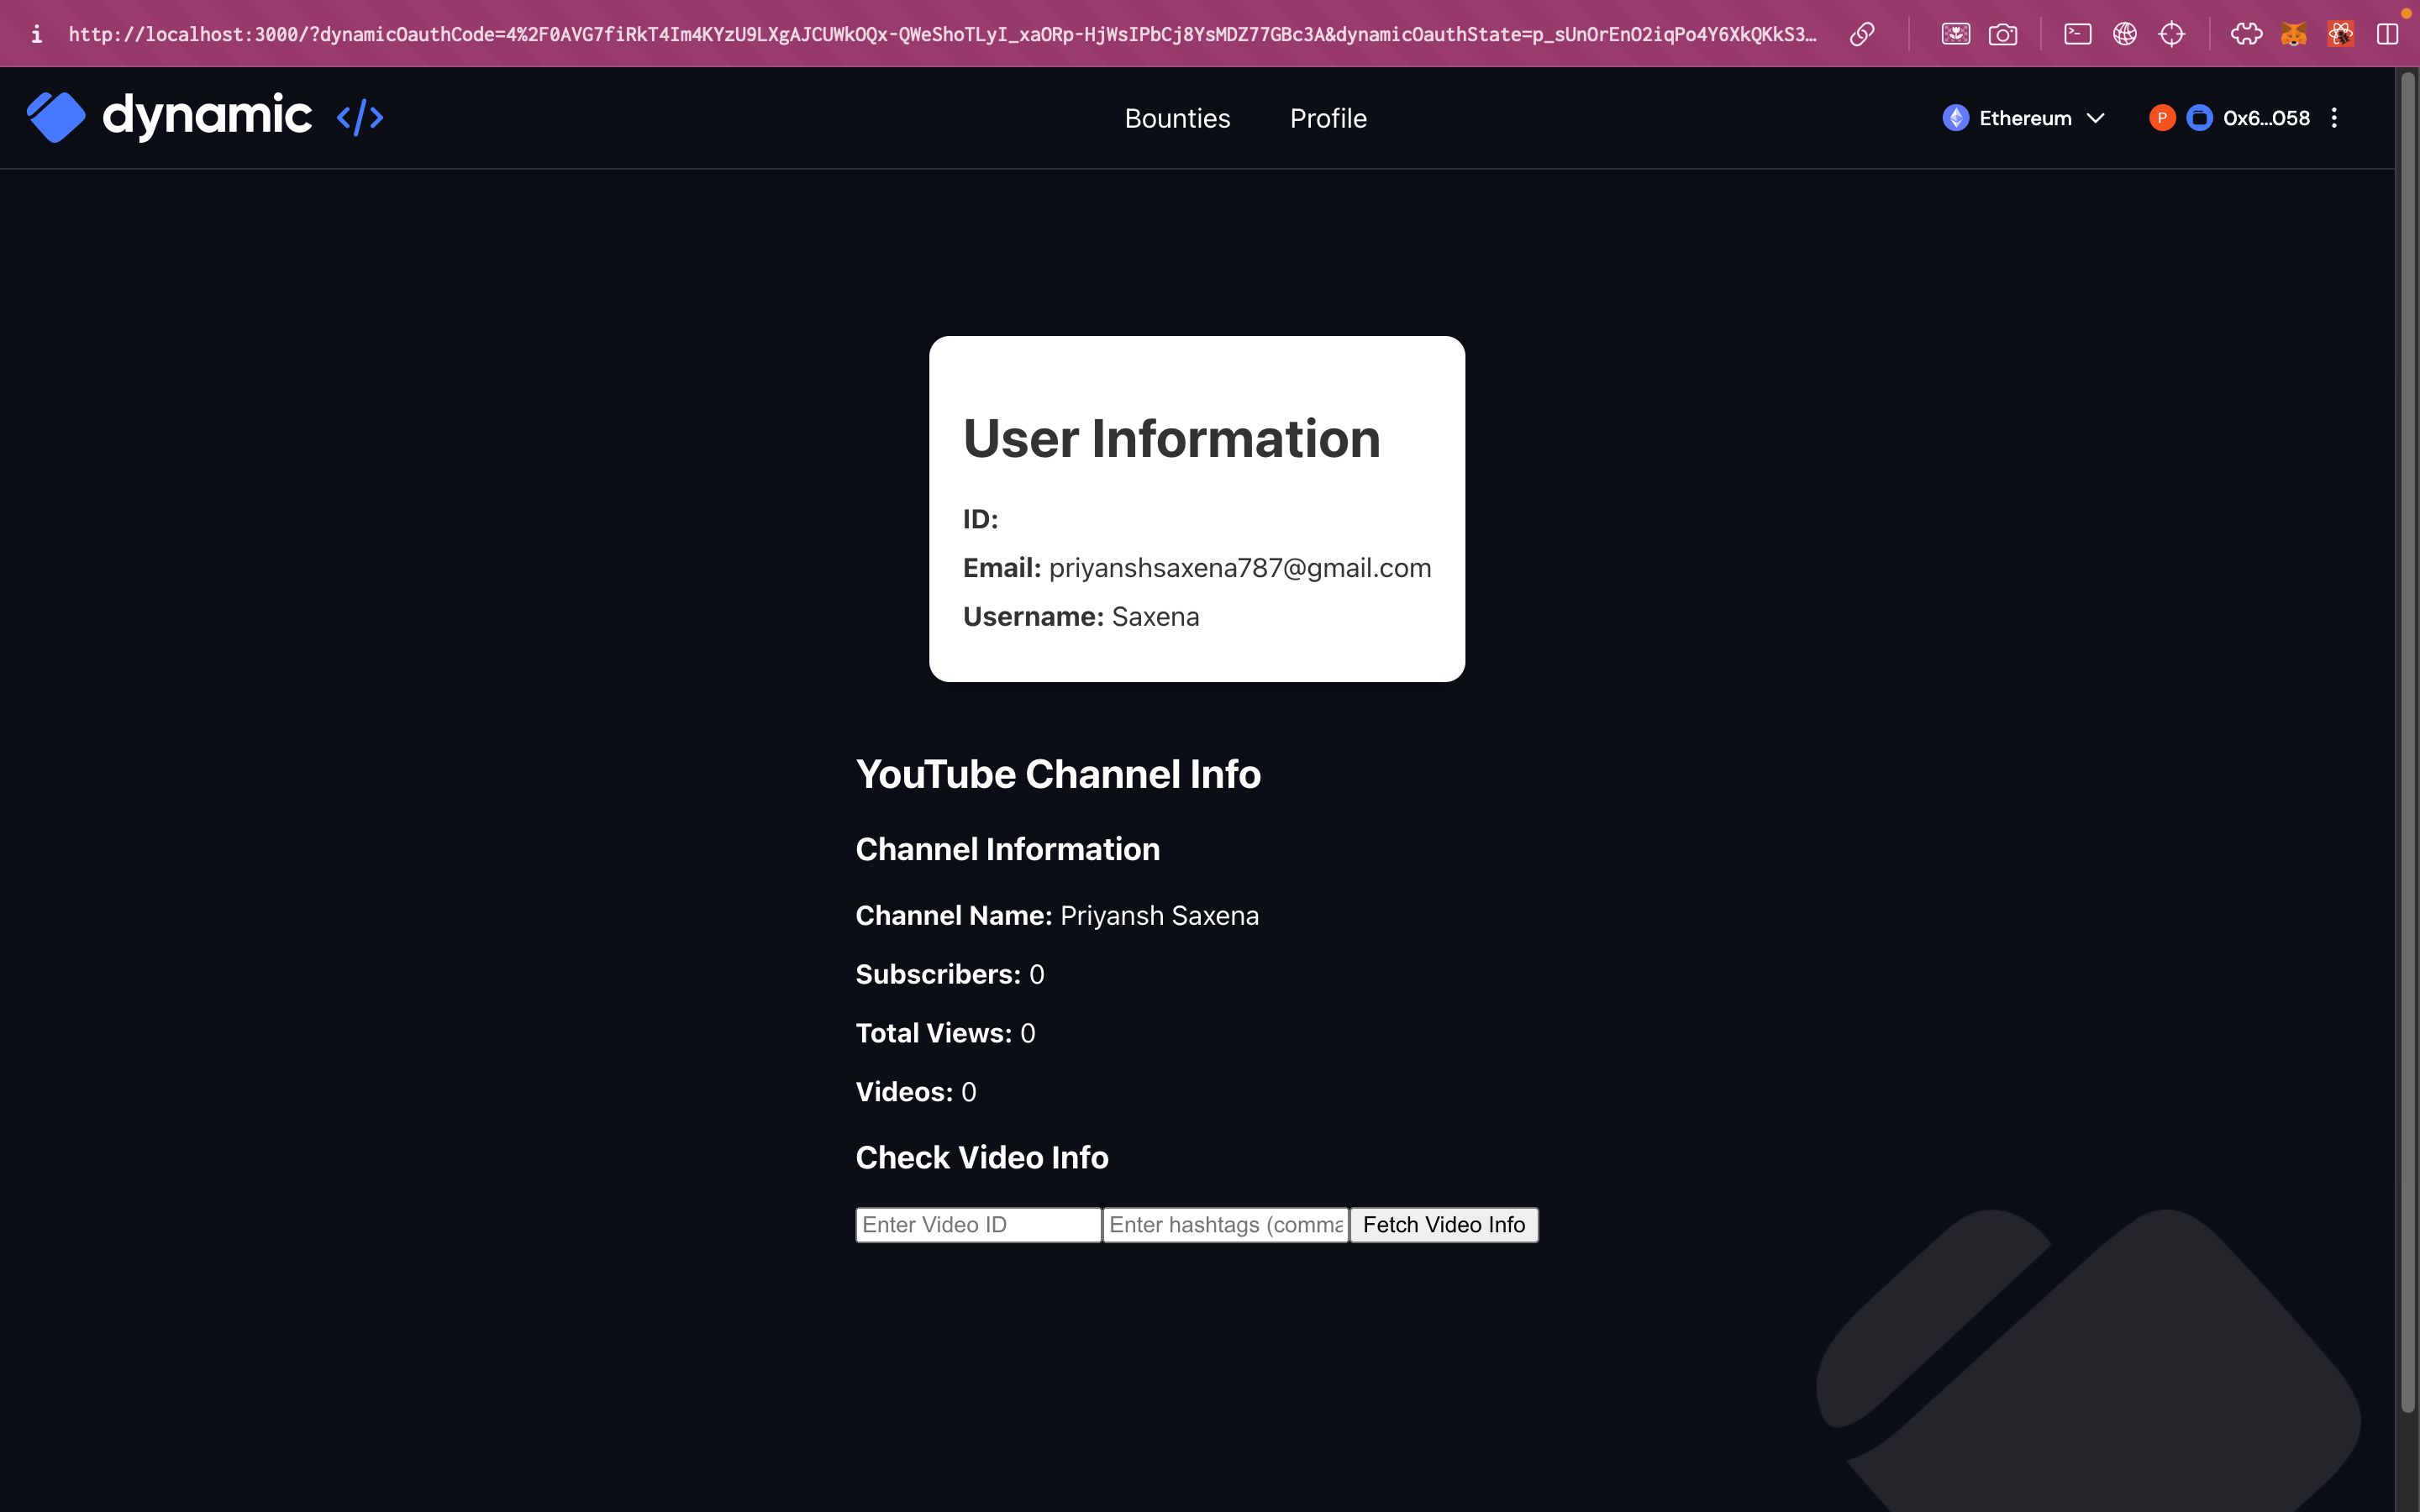Viewport: 2420px width, 1512px height.
Task: Click the Dynamic logo icon
Action: [x=54, y=117]
